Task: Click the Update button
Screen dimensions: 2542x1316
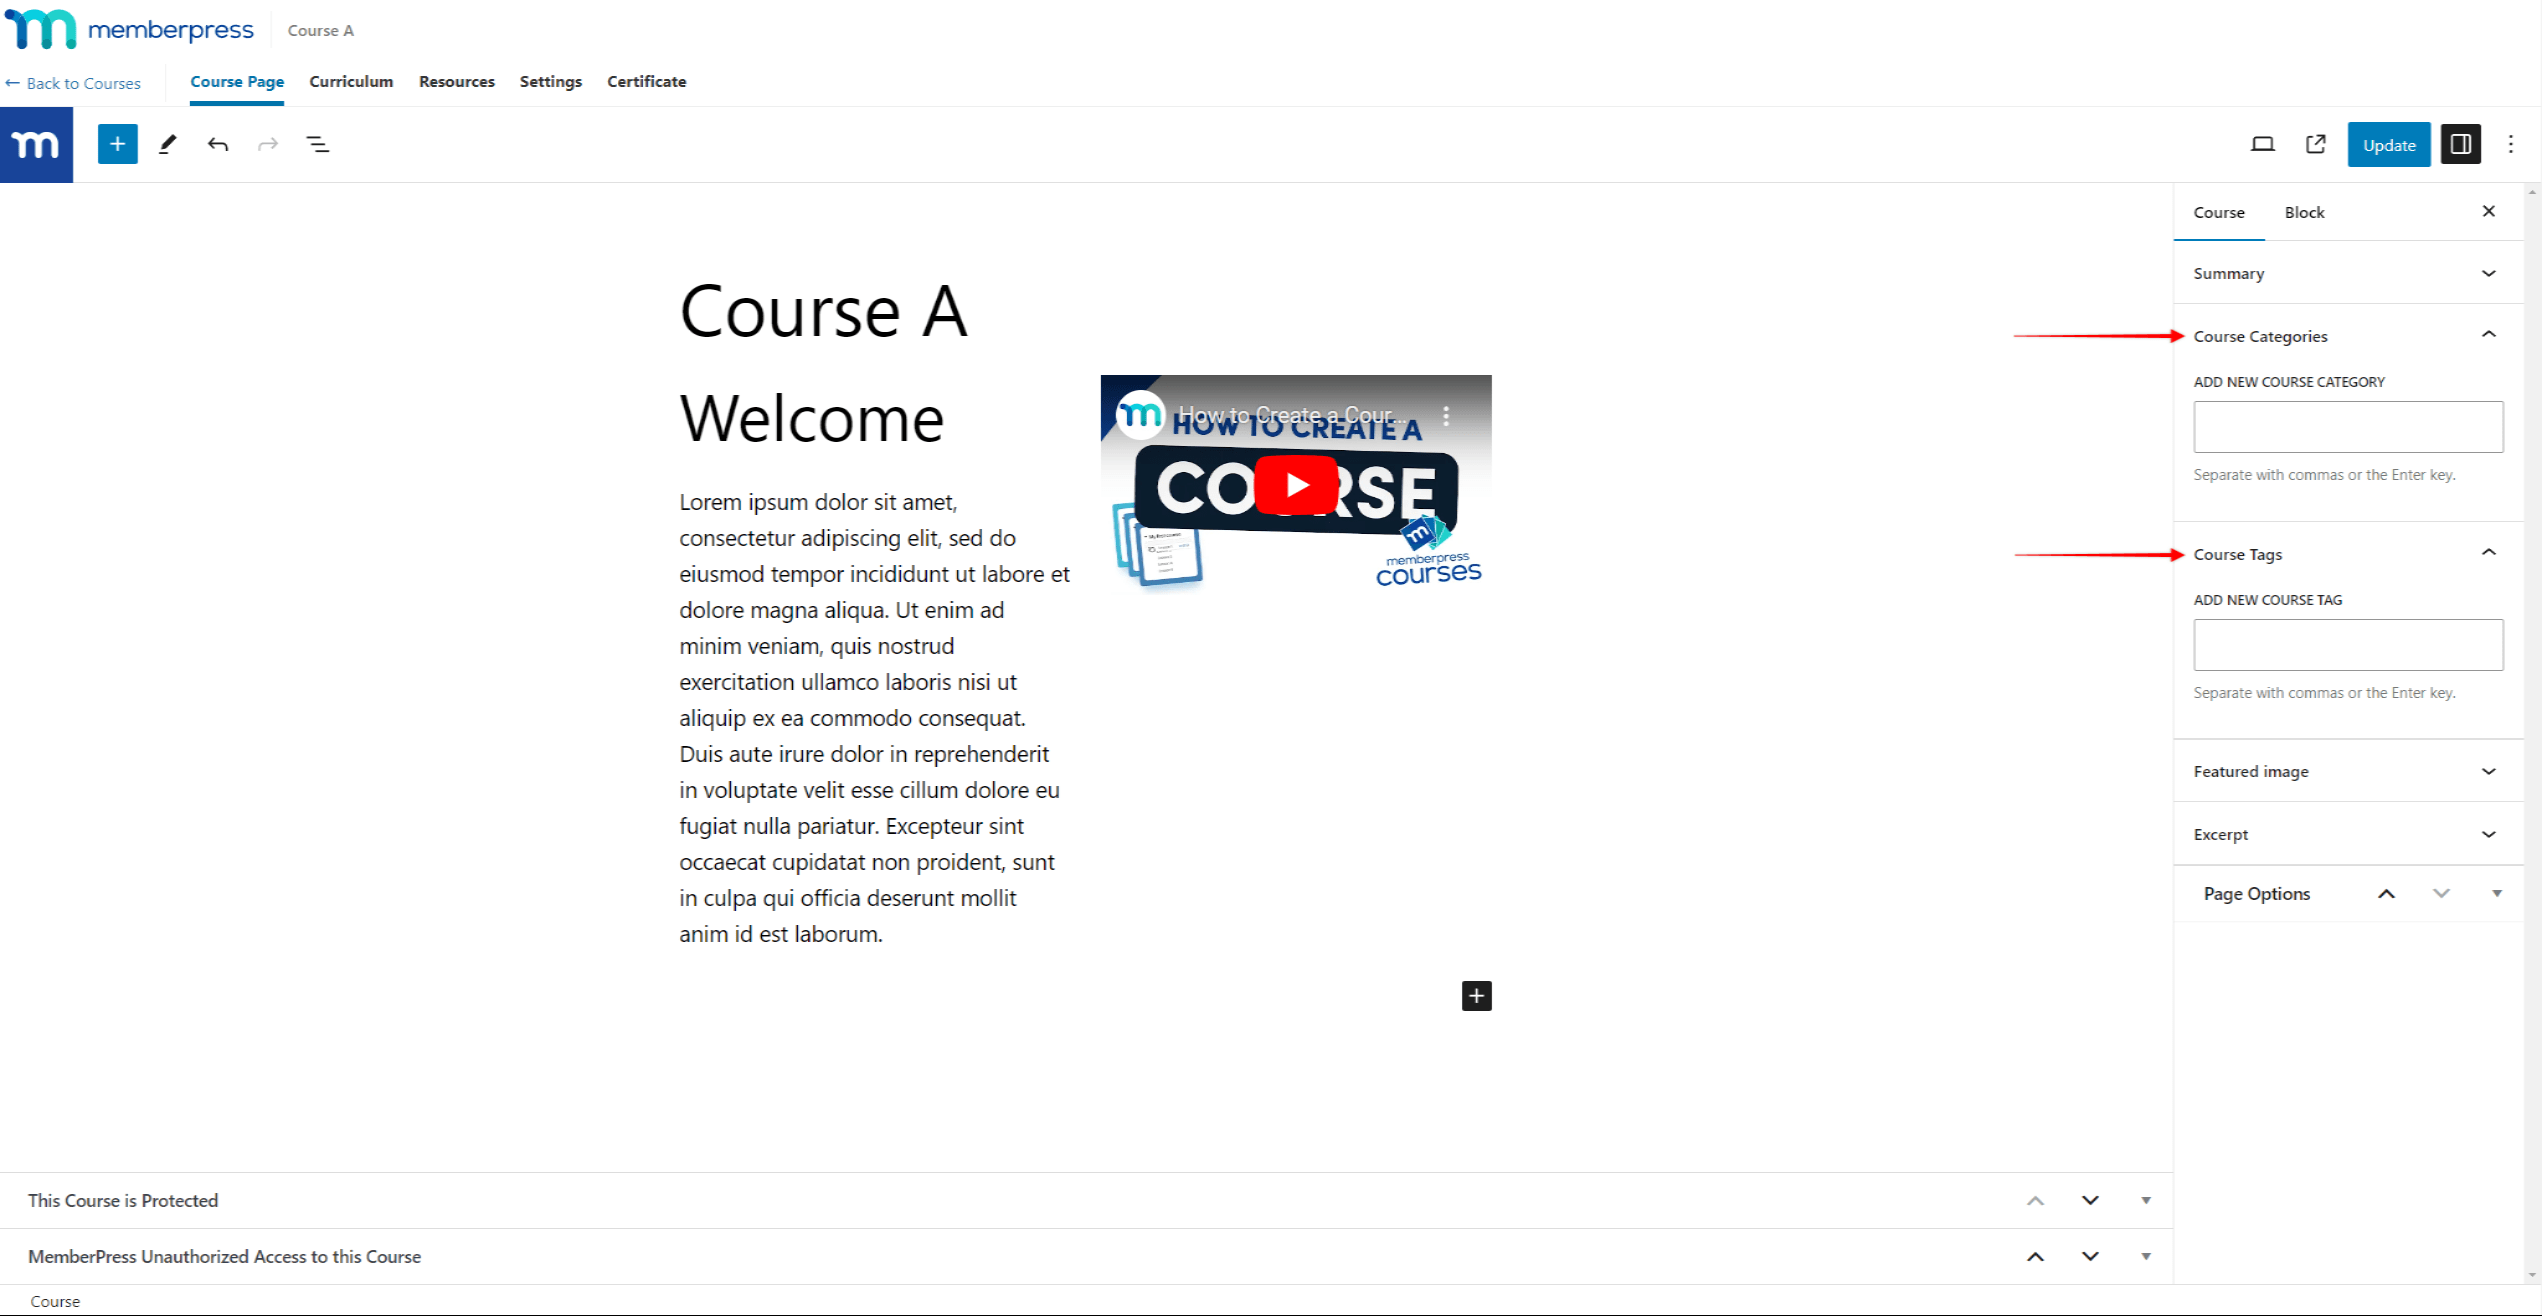Action: point(2386,144)
